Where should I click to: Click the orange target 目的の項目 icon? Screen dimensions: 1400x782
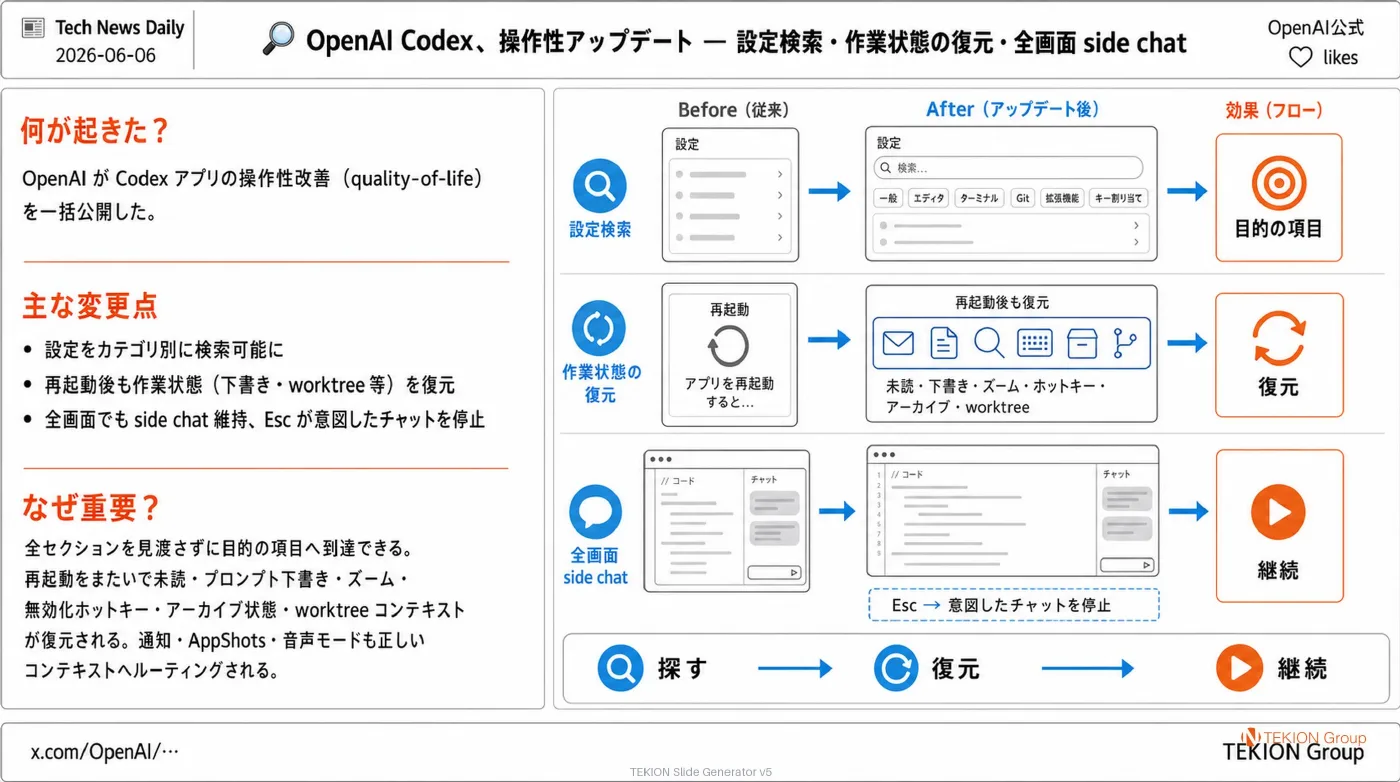point(1279,183)
